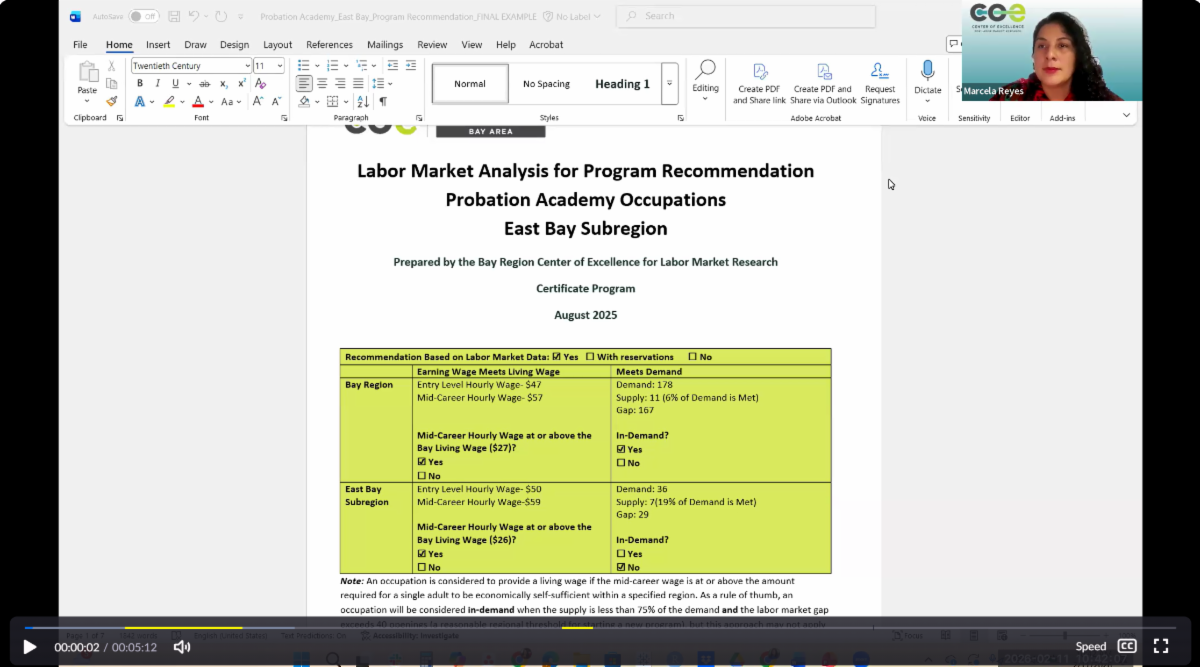Increase font size with grow font icon
The image size is (1200, 667).
point(258,101)
